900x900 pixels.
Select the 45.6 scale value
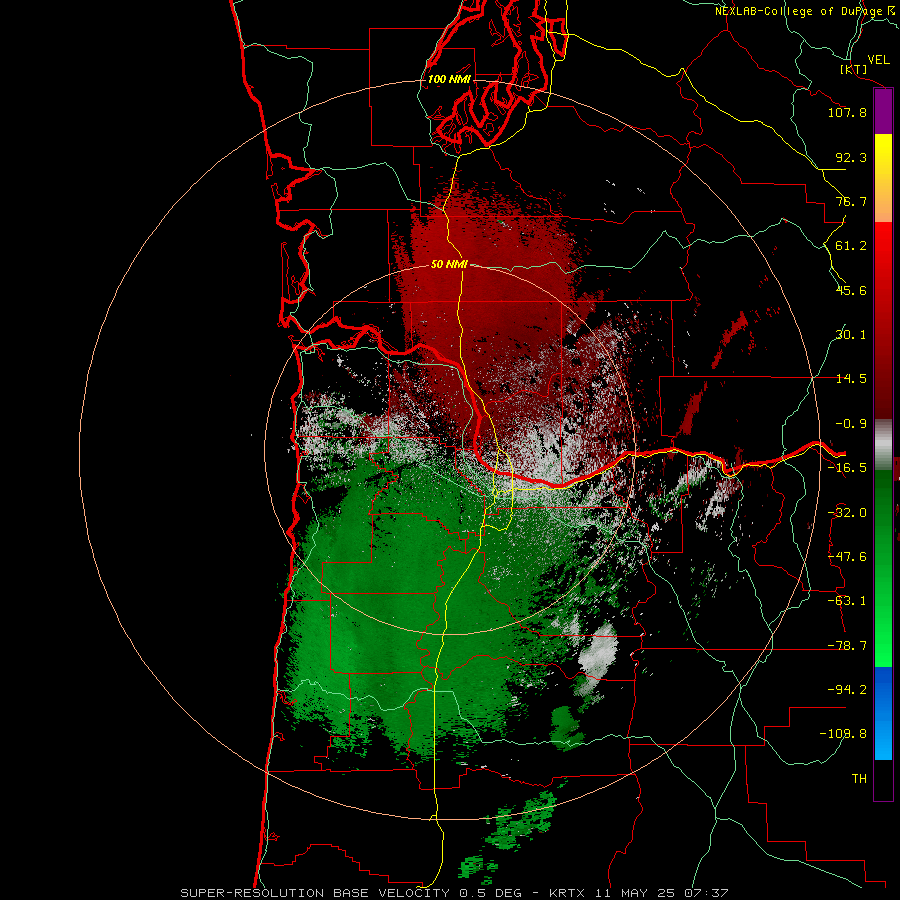(851, 290)
